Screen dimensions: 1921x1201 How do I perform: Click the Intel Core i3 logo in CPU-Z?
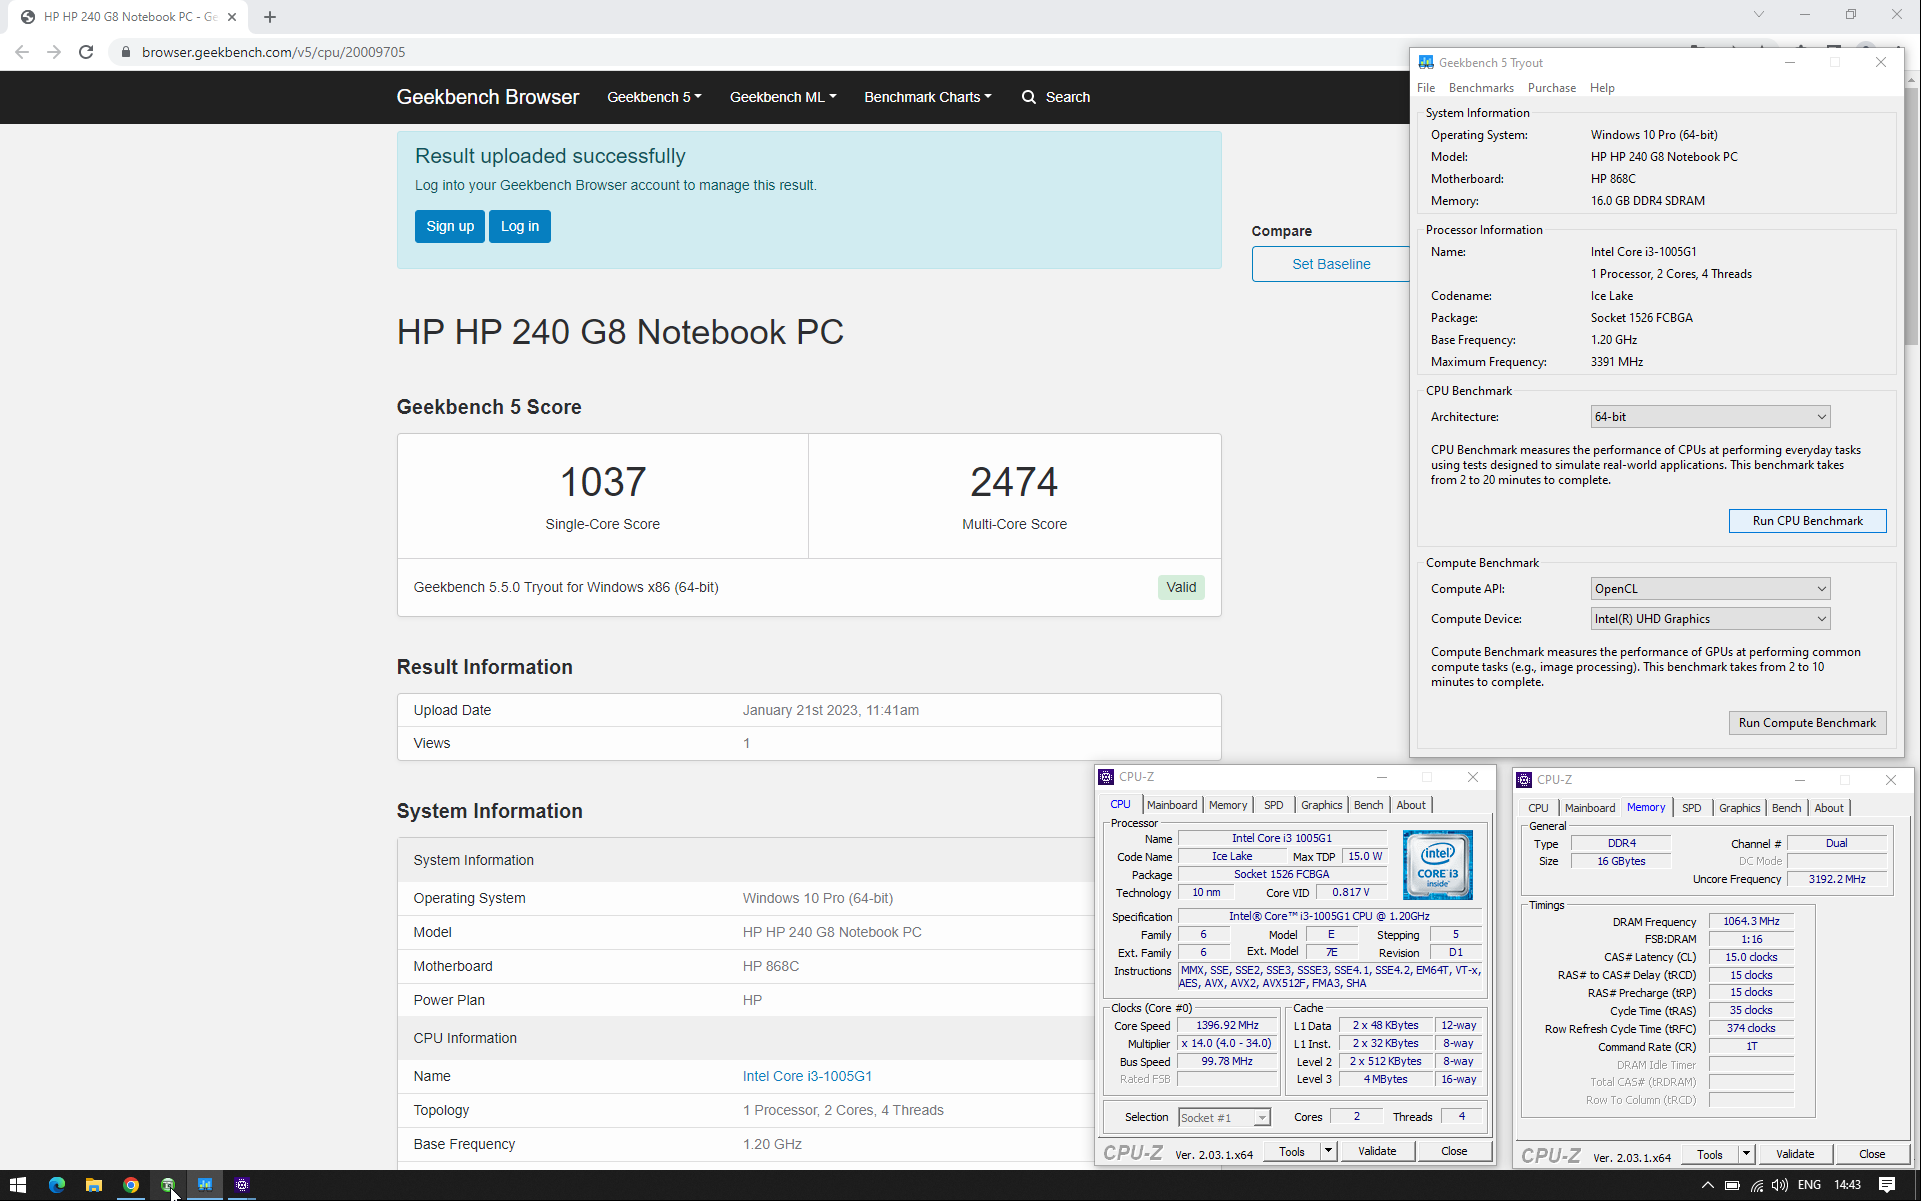(x=1437, y=865)
